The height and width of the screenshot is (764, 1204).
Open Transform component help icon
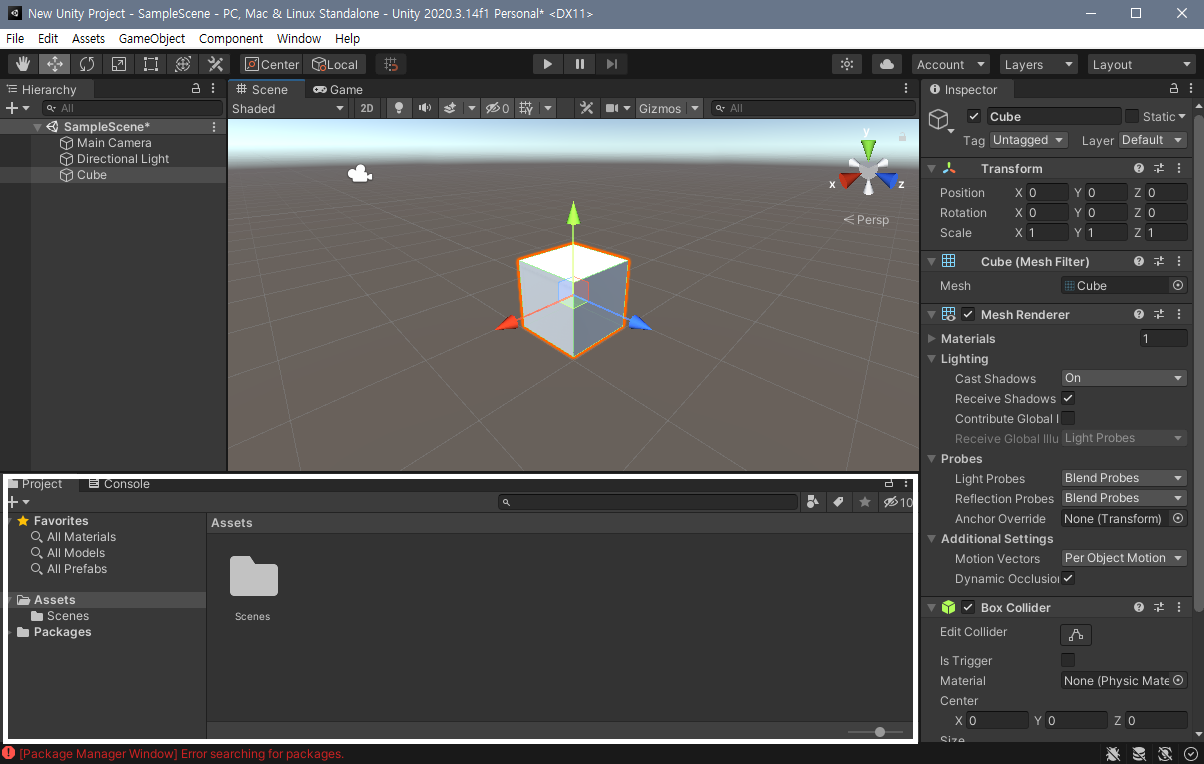pyautogui.click(x=1139, y=169)
